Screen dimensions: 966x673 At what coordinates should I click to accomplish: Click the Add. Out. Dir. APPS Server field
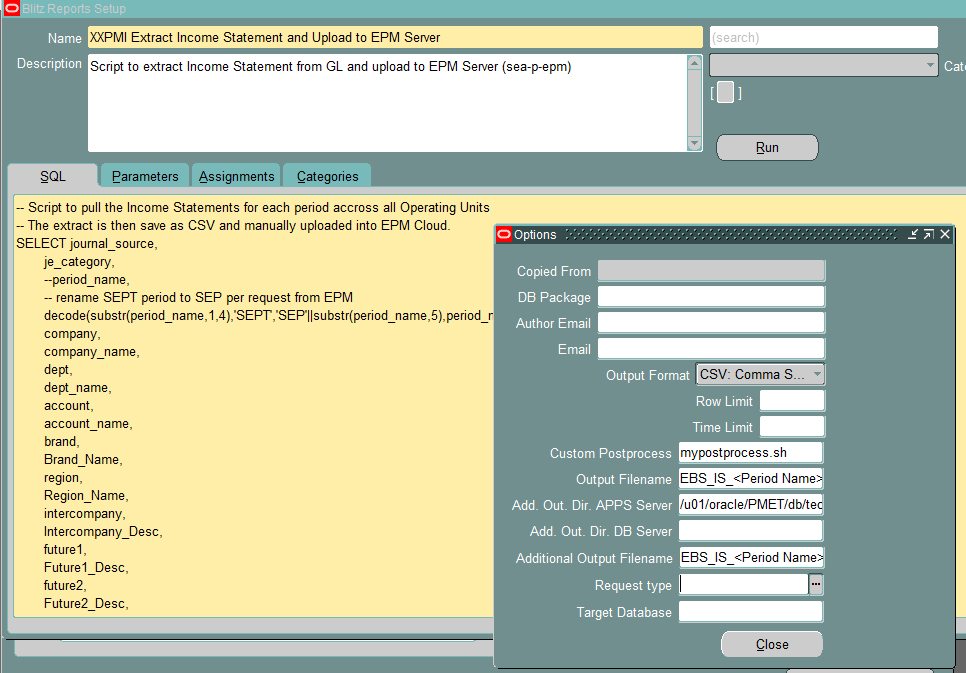[x=751, y=505]
